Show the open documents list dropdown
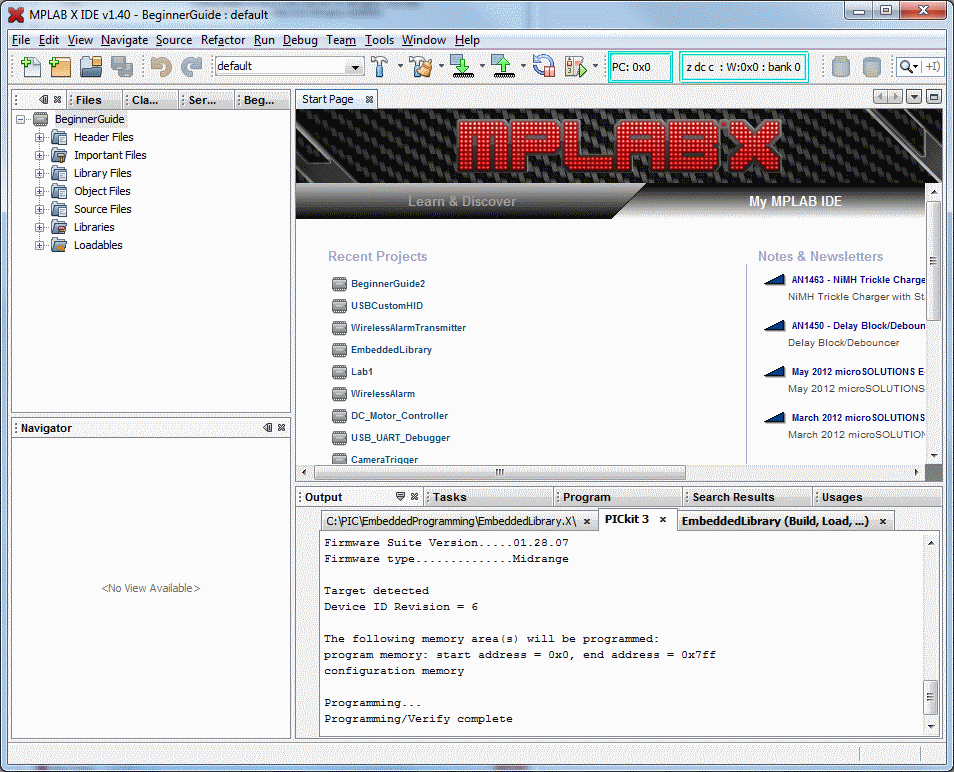The width and height of the screenshot is (954, 772). click(914, 97)
